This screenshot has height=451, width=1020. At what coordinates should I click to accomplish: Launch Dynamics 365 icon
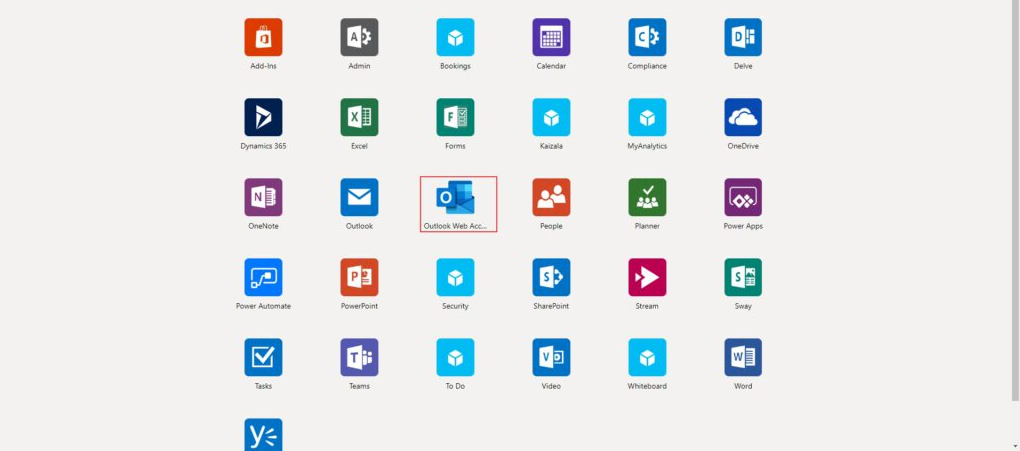tap(263, 117)
